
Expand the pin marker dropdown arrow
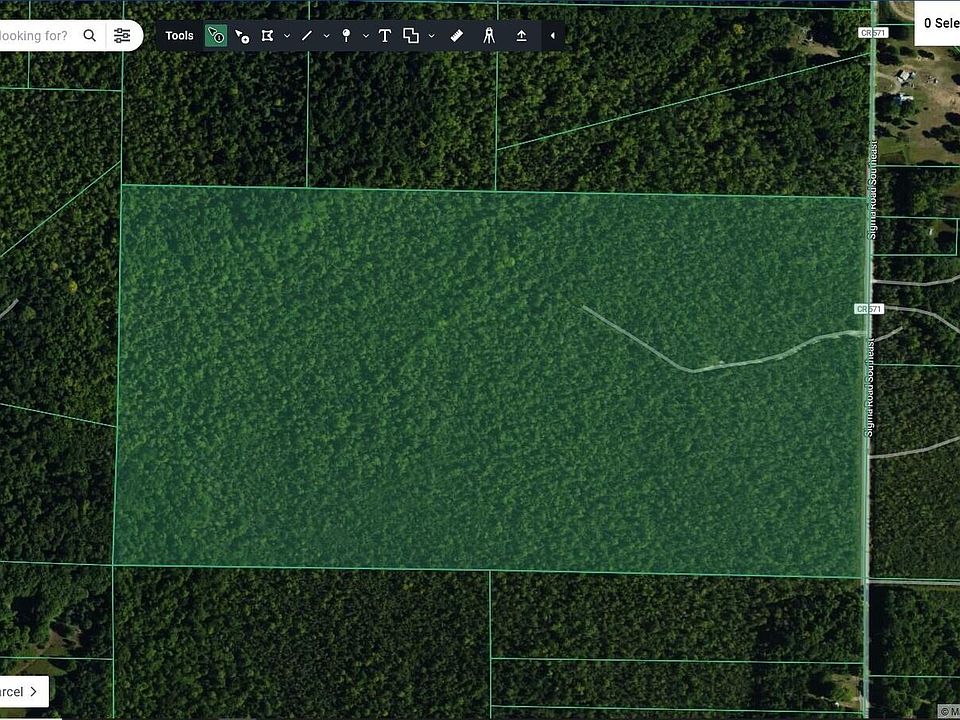(366, 36)
